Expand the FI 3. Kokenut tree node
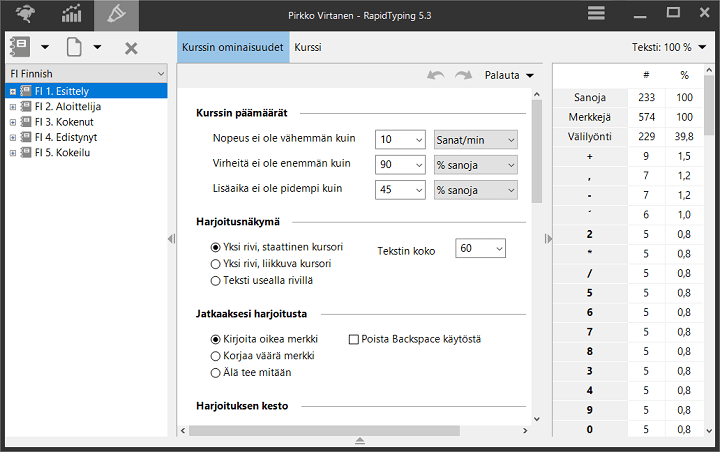The width and height of the screenshot is (720, 452). (x=13, y=122)
